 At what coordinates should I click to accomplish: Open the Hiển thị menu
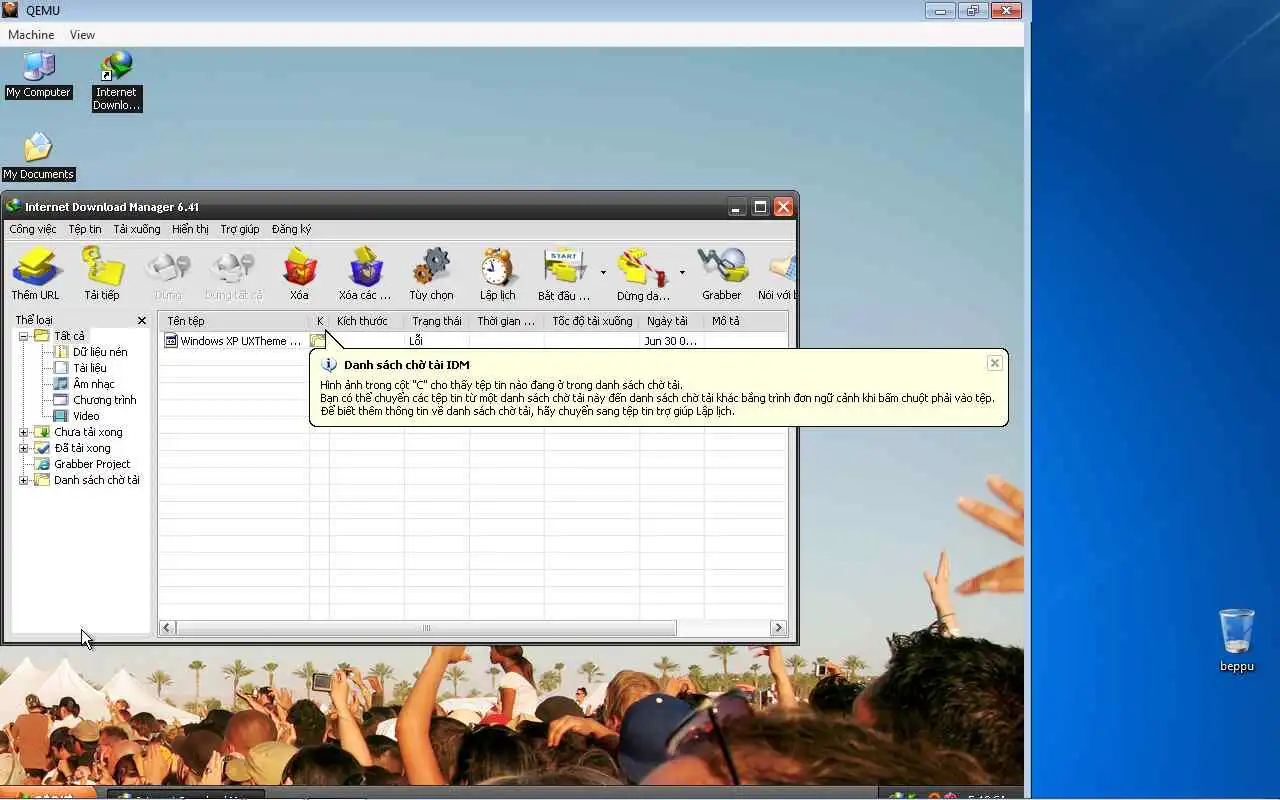[x=190, y=229]
